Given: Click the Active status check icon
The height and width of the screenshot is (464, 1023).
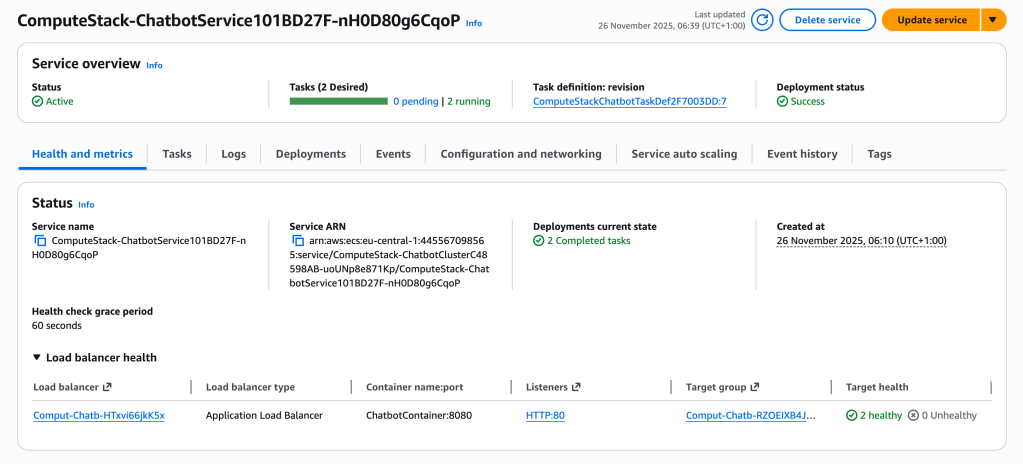Looking at the screenshot, I should (37, 101).
